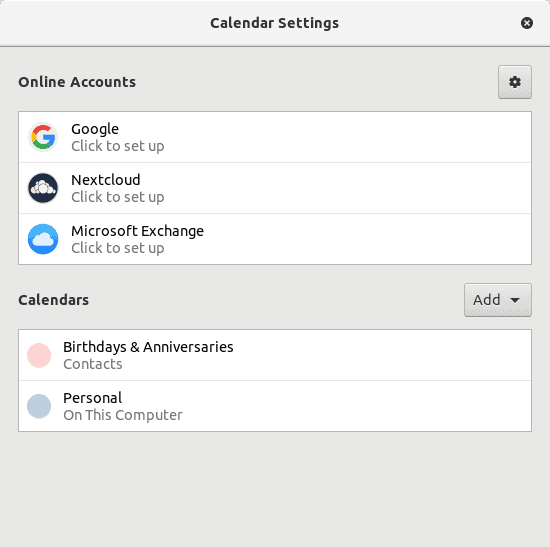This screenshot has width=550, height=547.
Task: Click 'Click to set up' under Google
Action: (x=118, y=146)
